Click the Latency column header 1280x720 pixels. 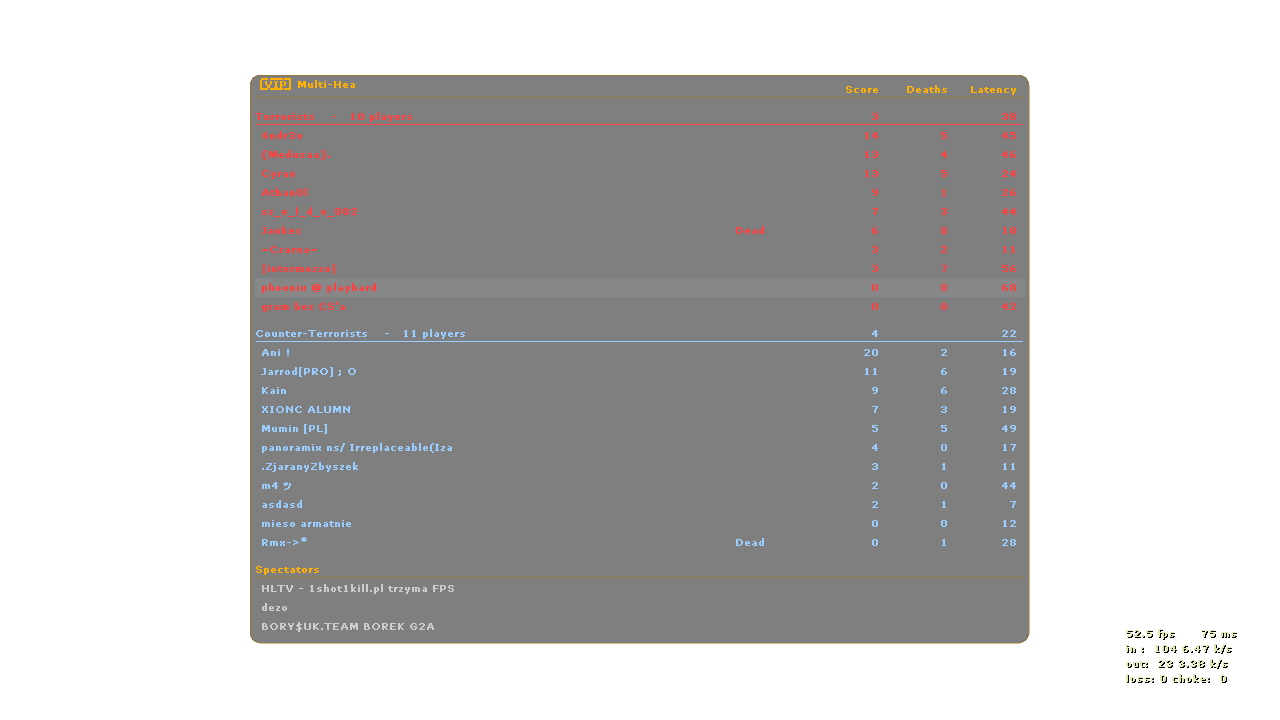pyautogui.click(x=993, y=90)
